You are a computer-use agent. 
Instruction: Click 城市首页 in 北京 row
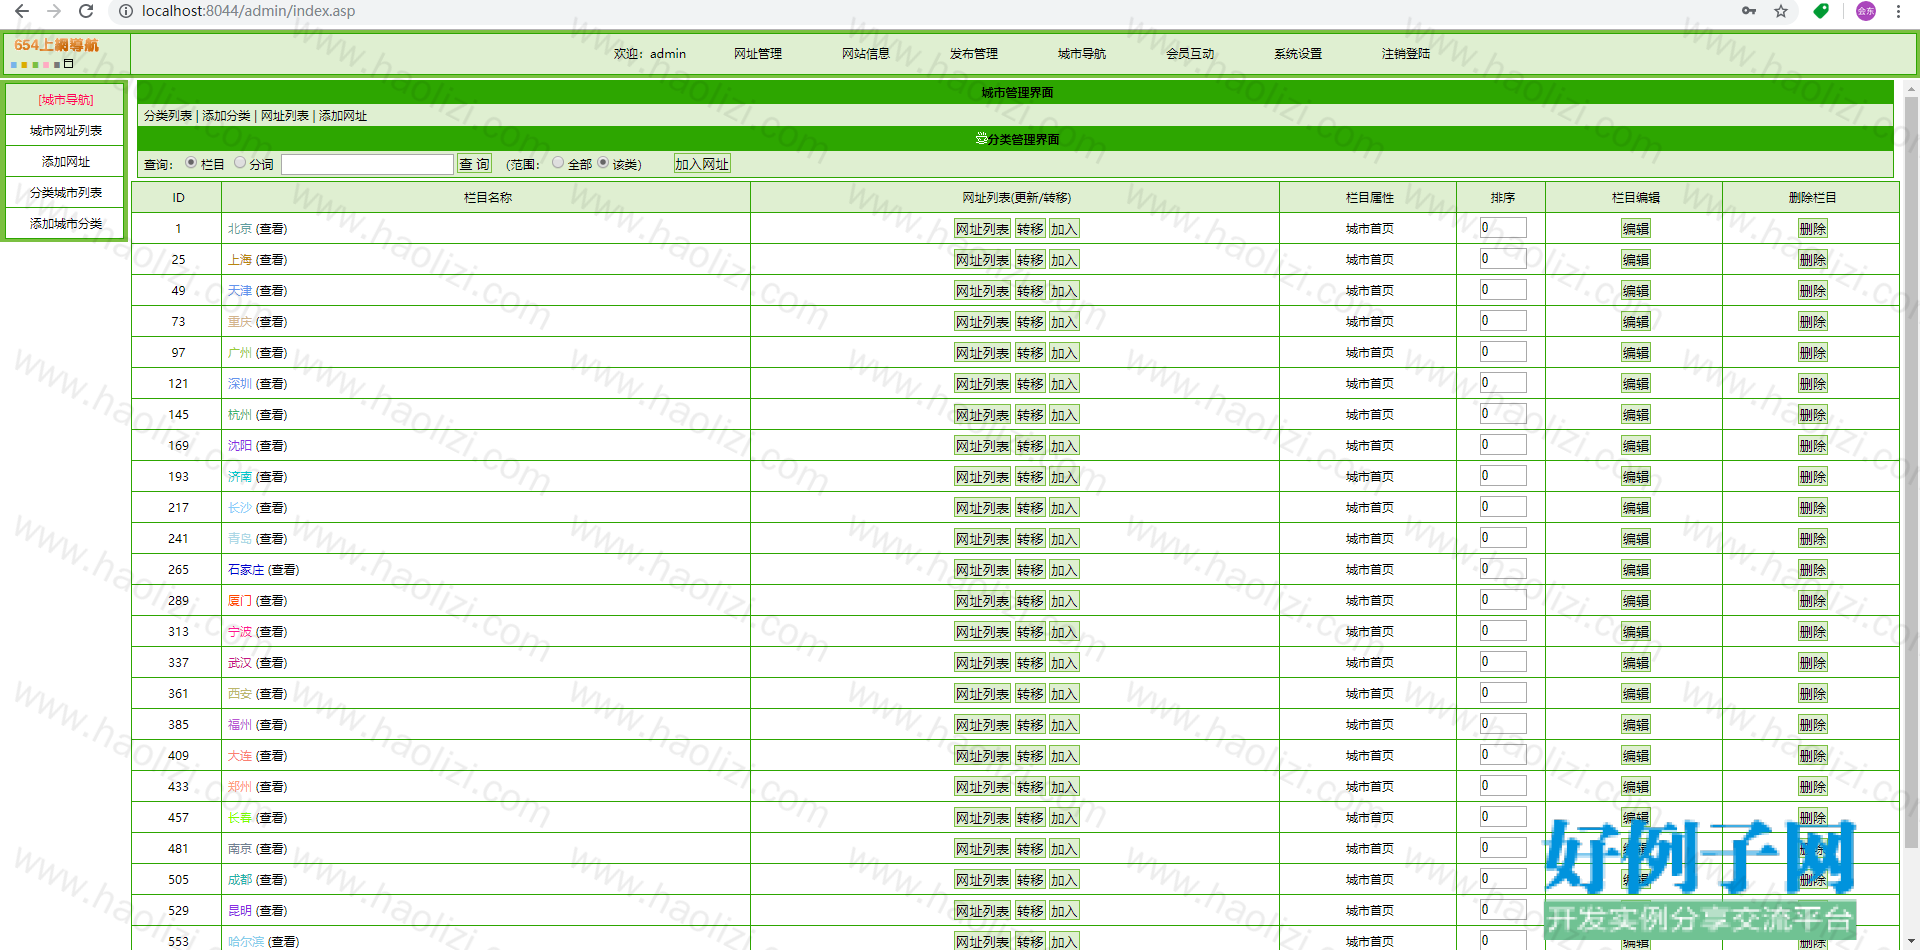(x=1369, y=229)
